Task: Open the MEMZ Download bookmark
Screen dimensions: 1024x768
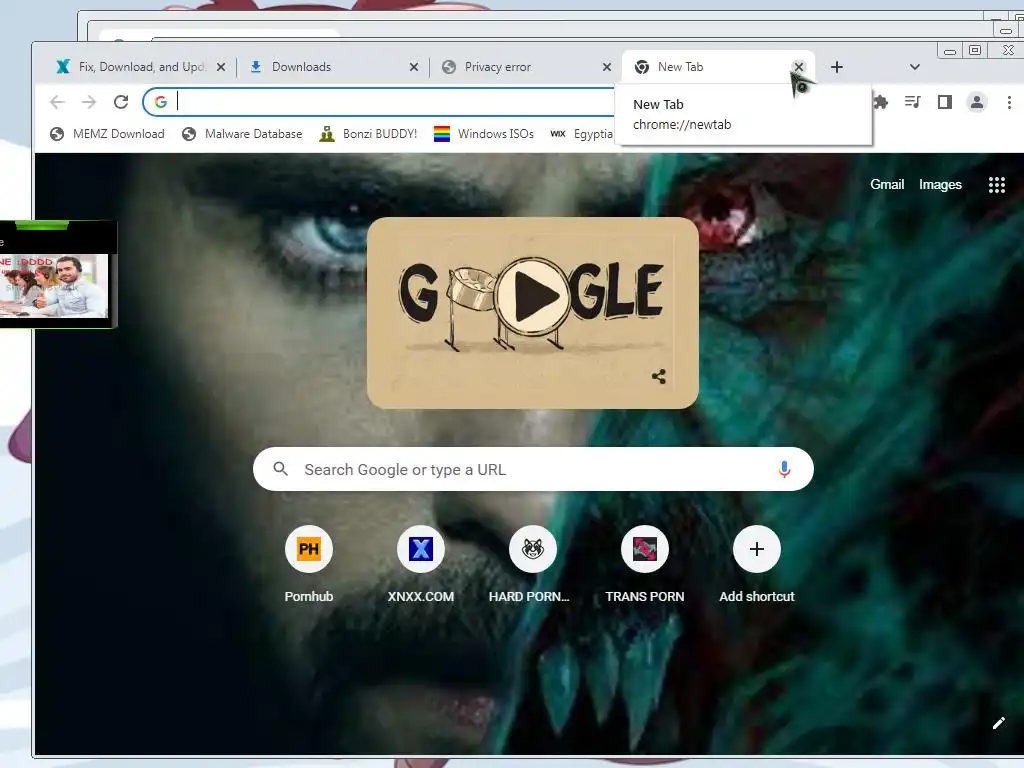Action: pos(108,134)
